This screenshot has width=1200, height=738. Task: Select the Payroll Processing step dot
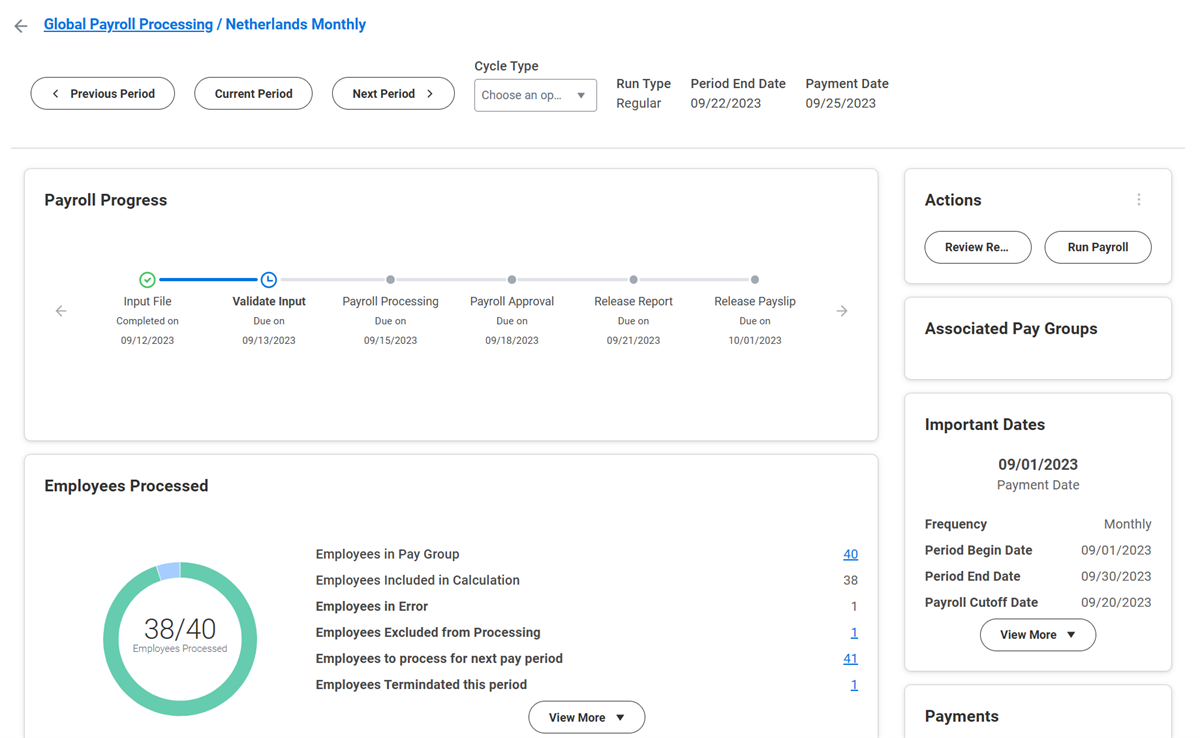point(390,280)
